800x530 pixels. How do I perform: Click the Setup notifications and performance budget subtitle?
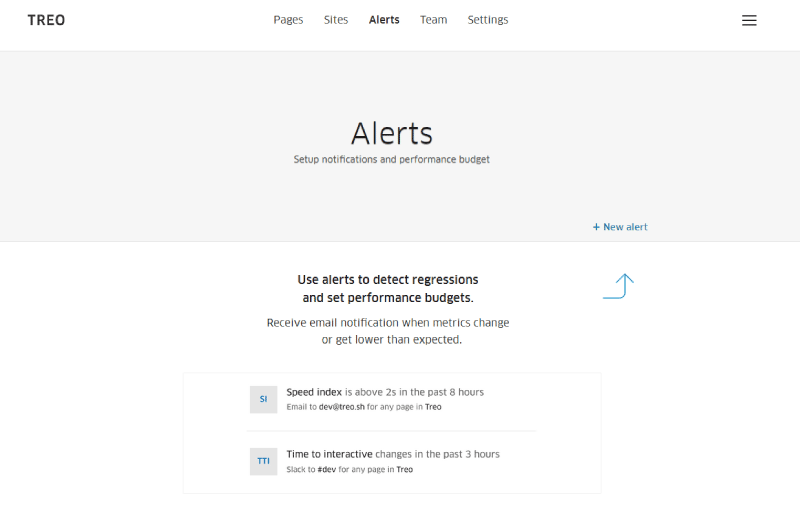point(391,159)
